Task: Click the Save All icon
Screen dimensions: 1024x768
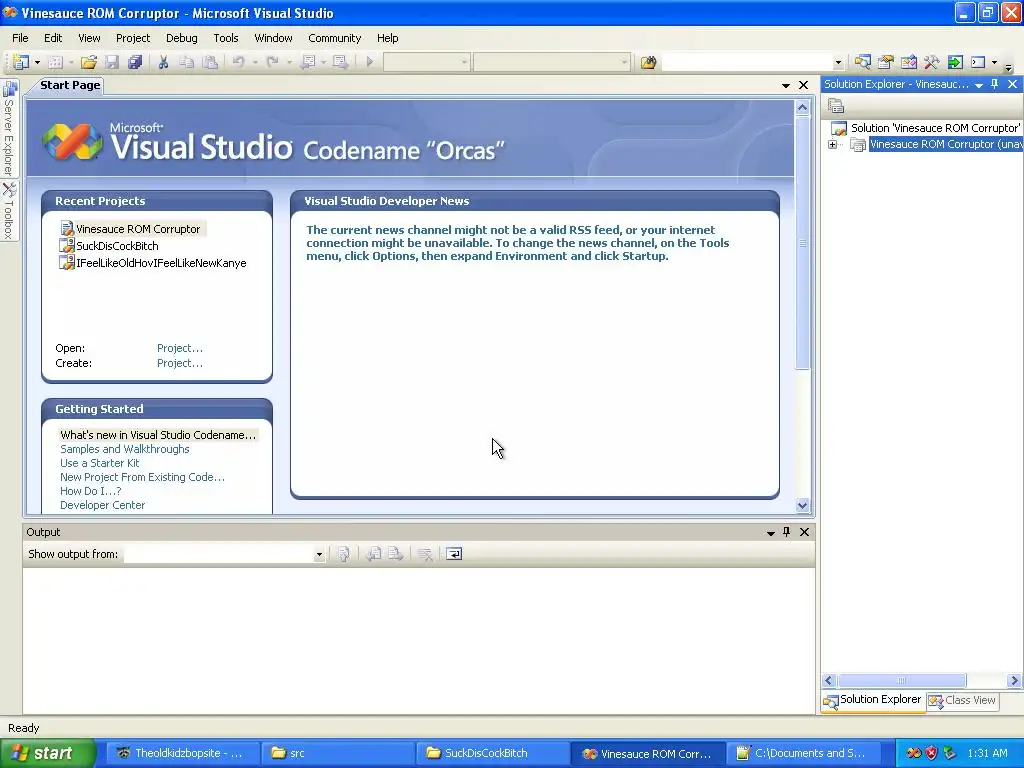Action: click(135, 62)
